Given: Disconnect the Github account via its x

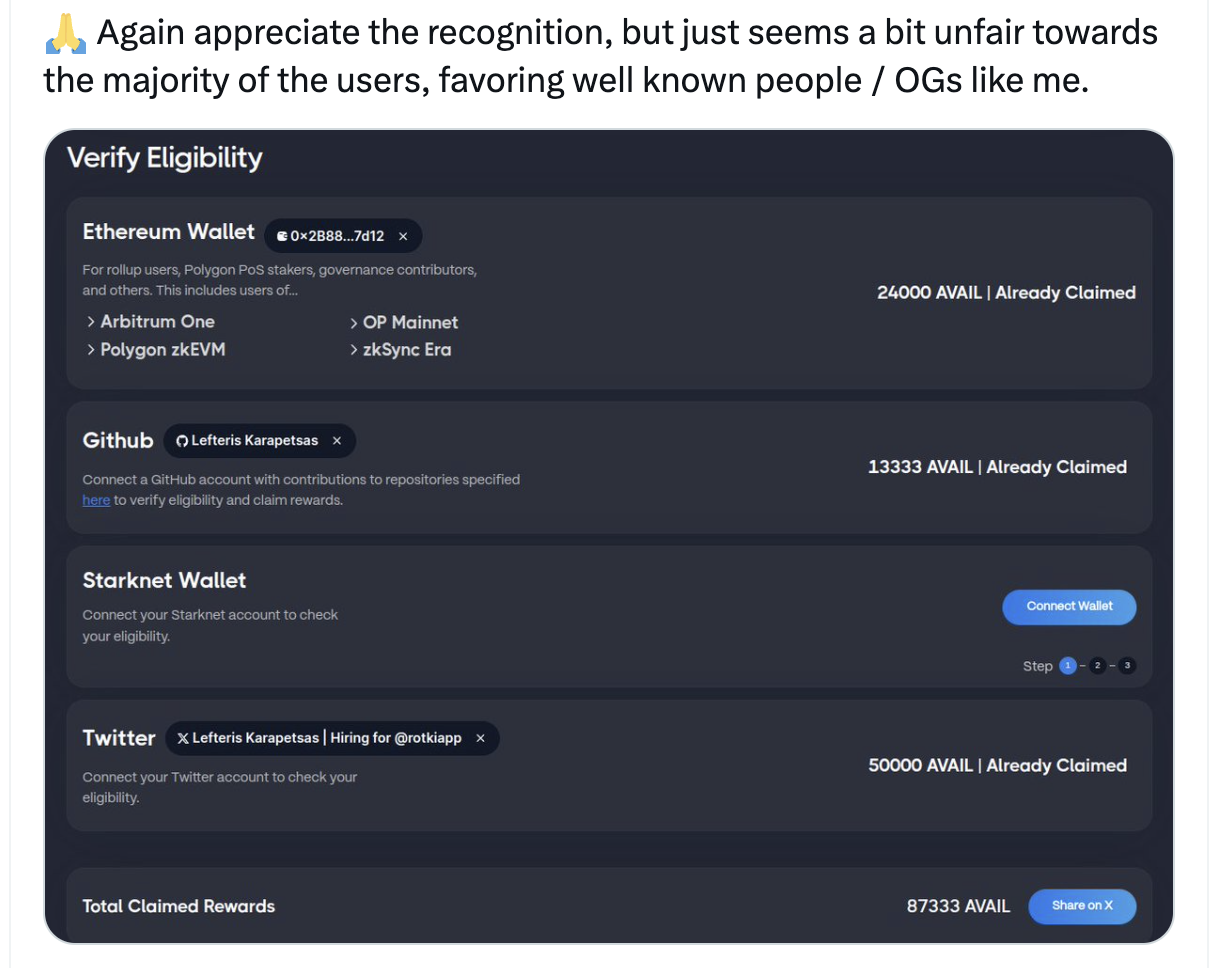Looking at the screenshot, I should pyautogui.click(x=337, y=441).
